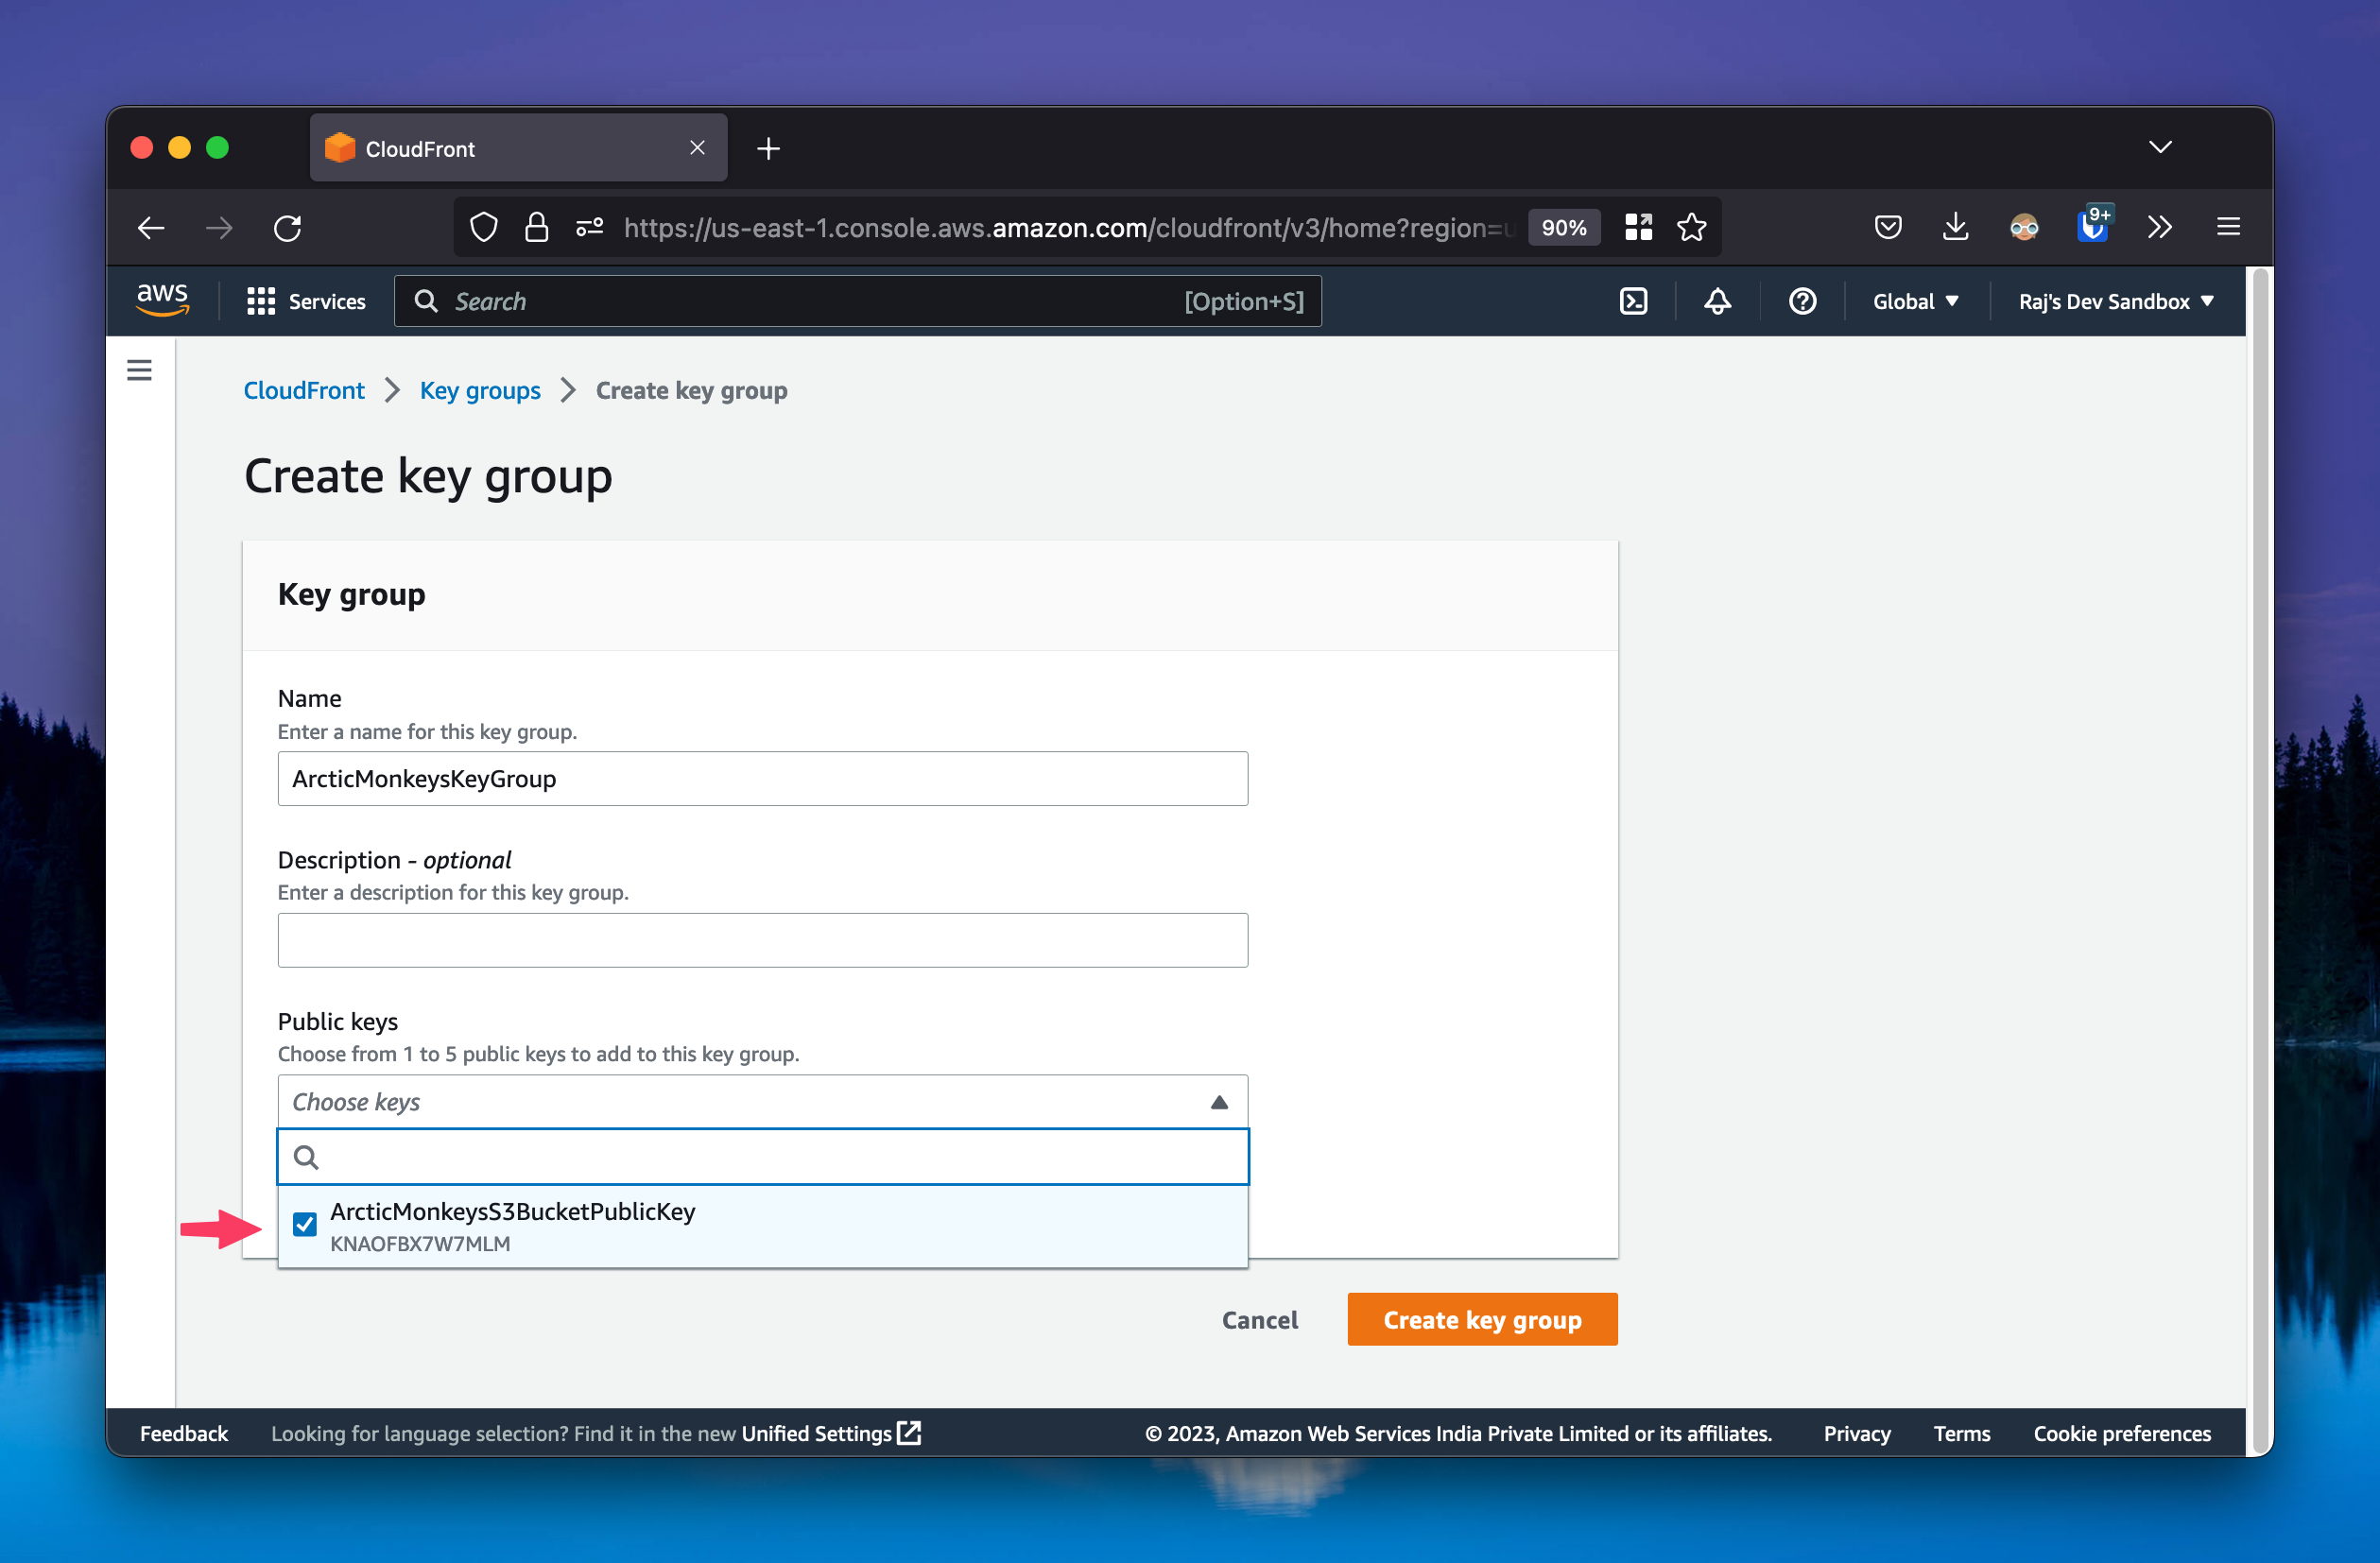Click Cancel to discard key group
Viewport: 2380px width, 1563px height.
click(1259, 1320)
